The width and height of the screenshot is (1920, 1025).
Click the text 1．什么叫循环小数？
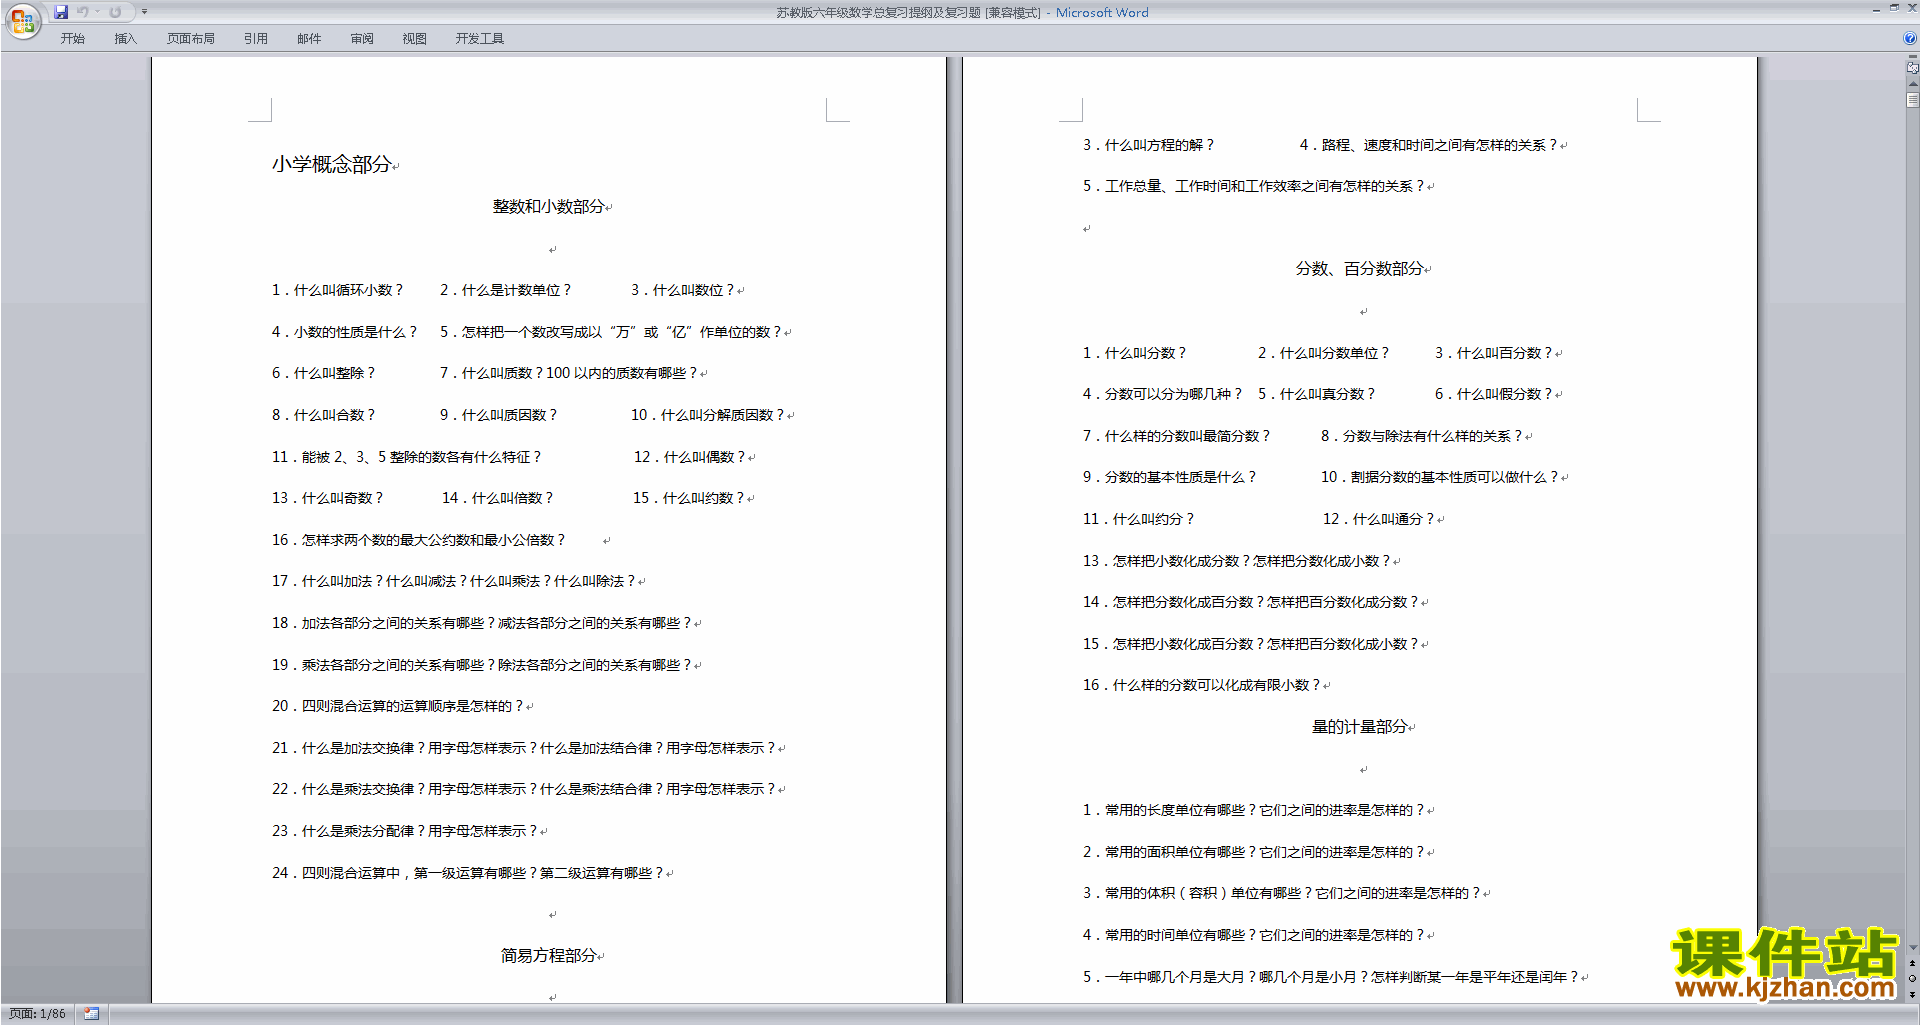click(338, 290)
